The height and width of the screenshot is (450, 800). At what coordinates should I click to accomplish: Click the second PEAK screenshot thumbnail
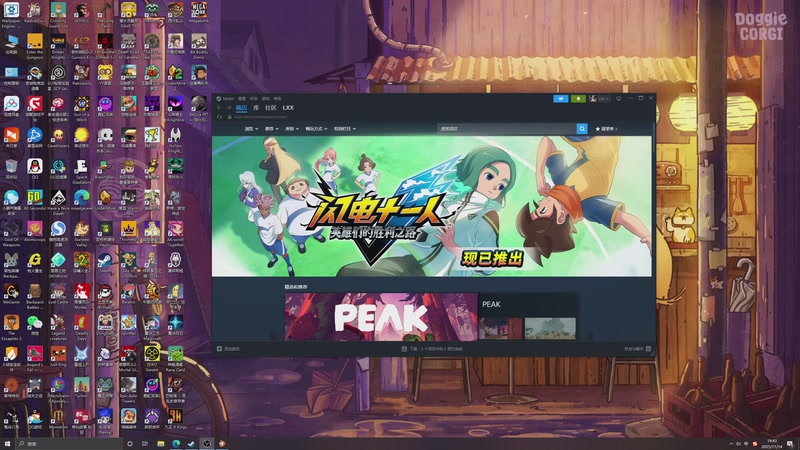coord(550,328)
